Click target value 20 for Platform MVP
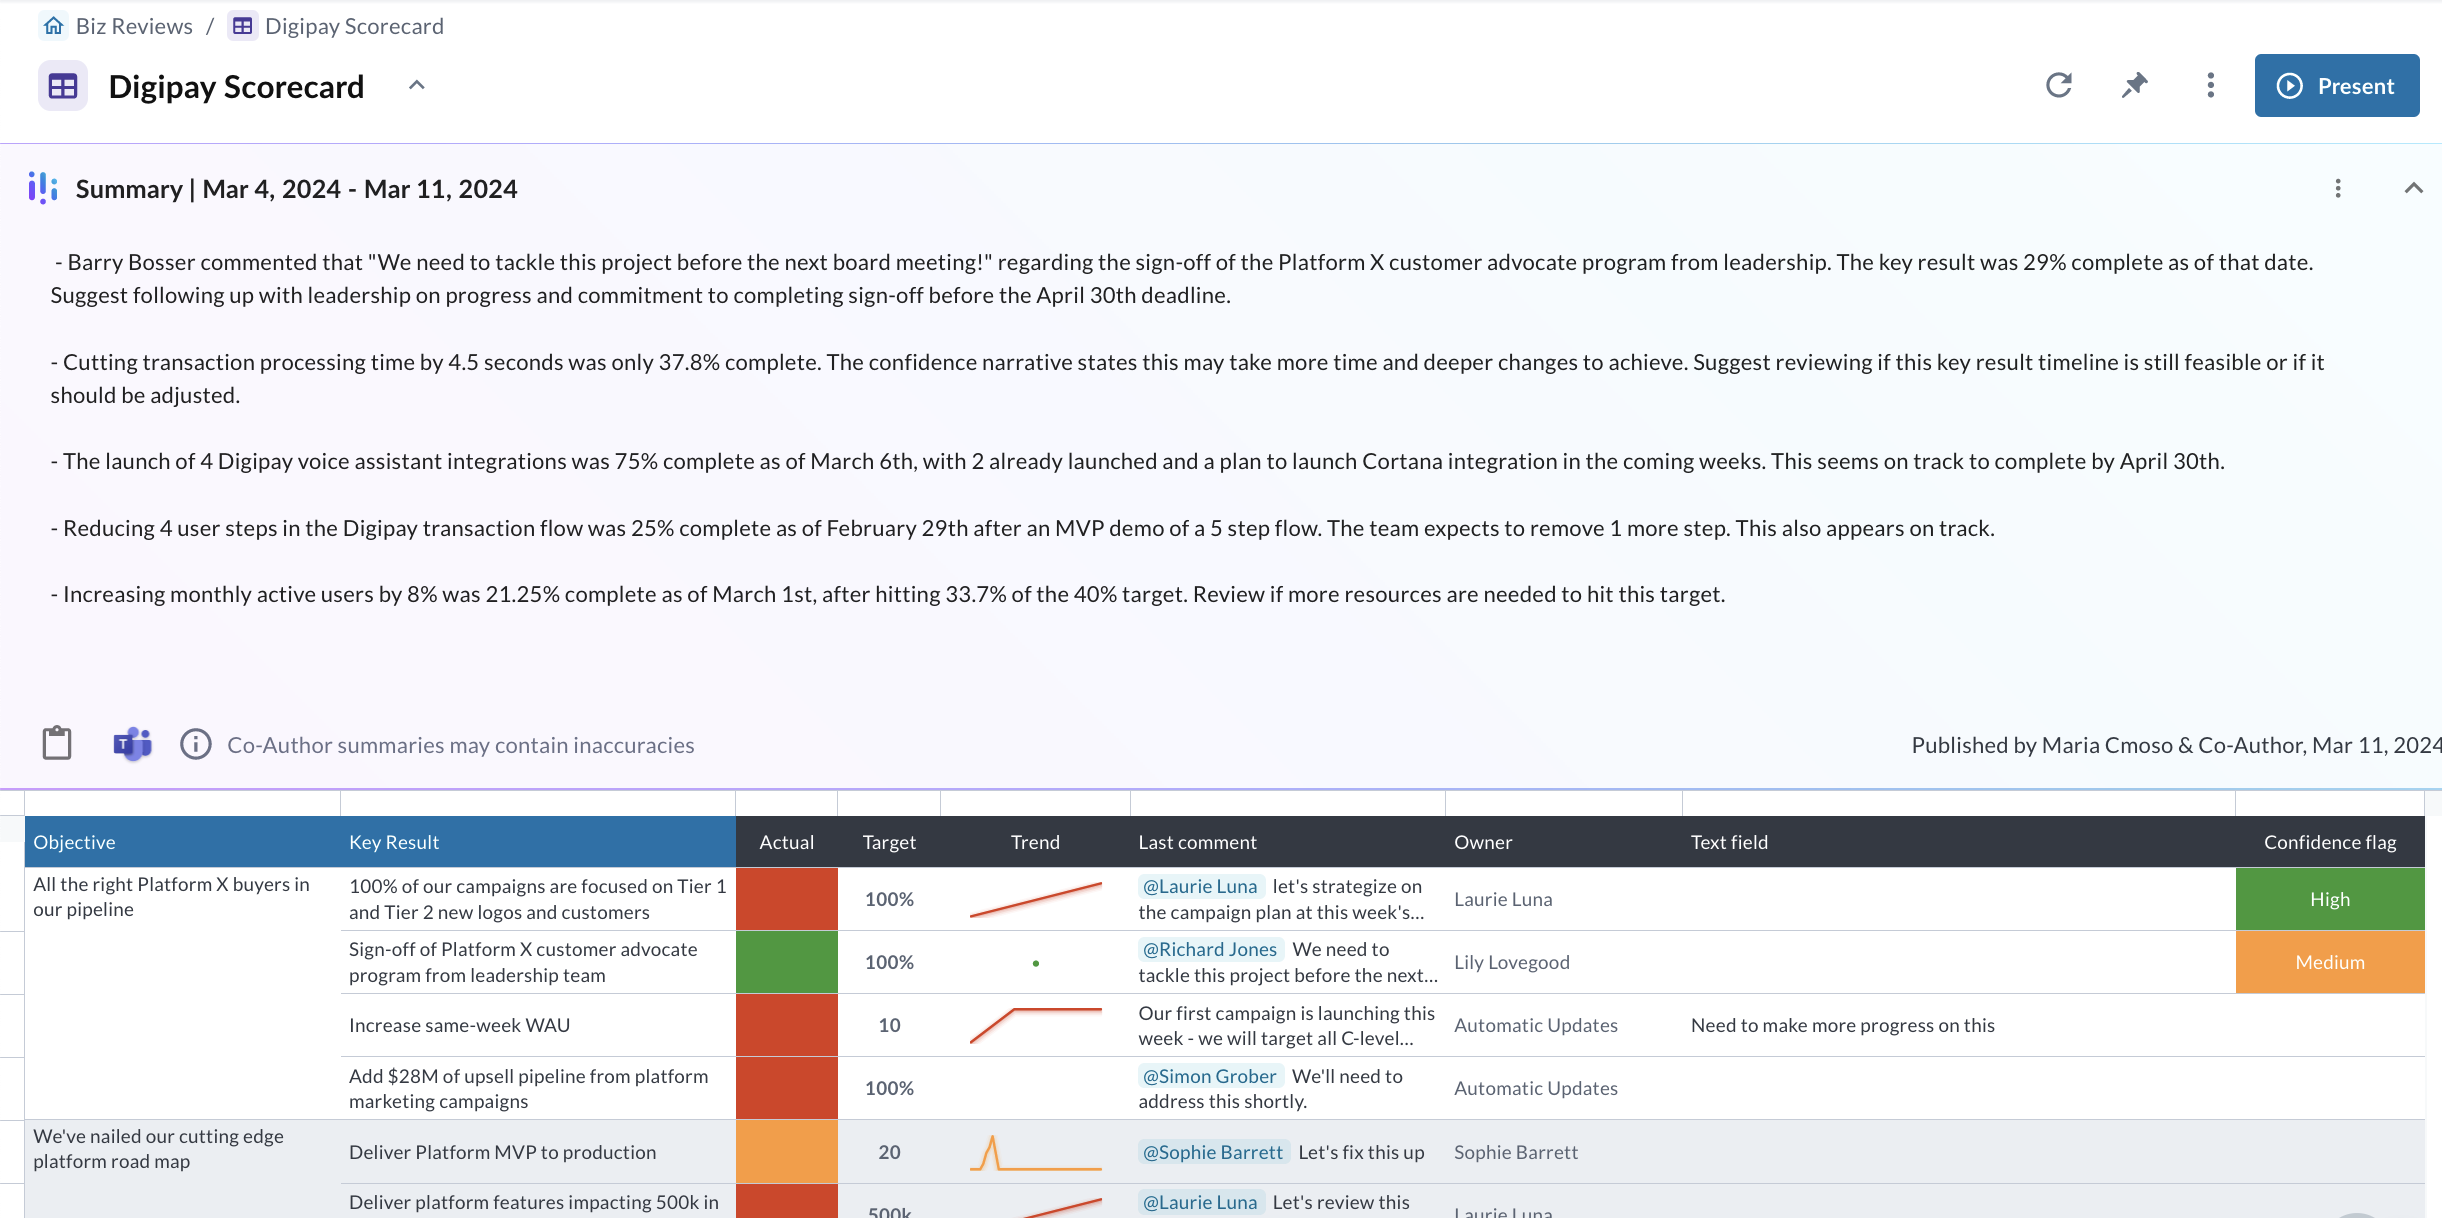2442x1218 pixels. [x=889, y=1152]
